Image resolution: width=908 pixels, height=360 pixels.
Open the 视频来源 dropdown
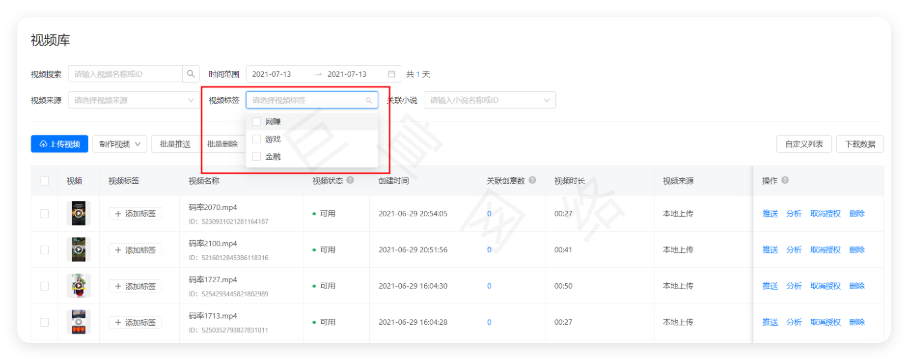tap(134, 100)
